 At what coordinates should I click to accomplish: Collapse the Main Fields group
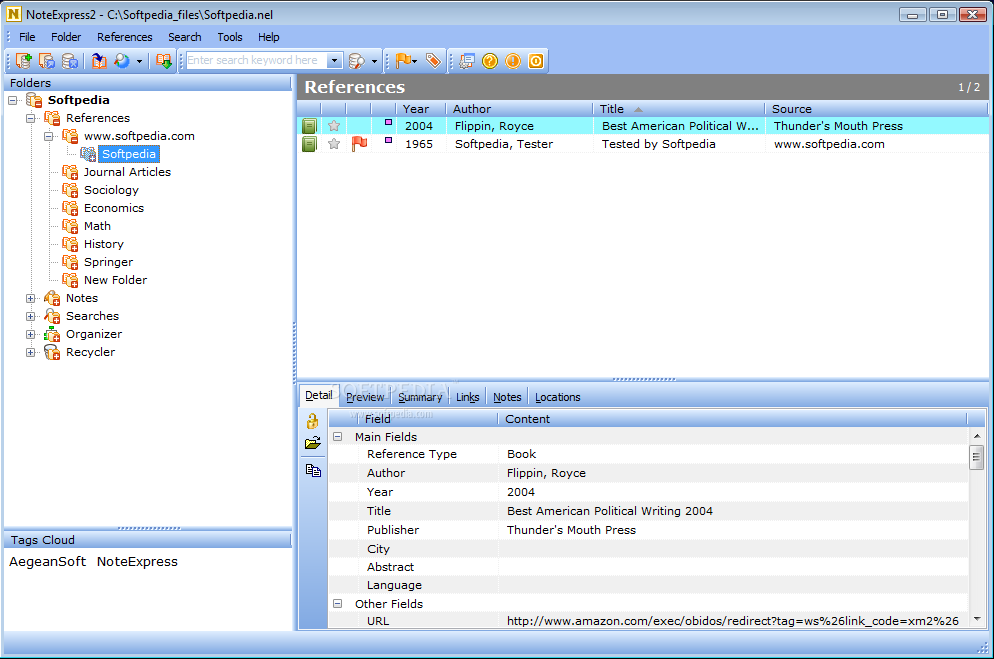(338, 437)
